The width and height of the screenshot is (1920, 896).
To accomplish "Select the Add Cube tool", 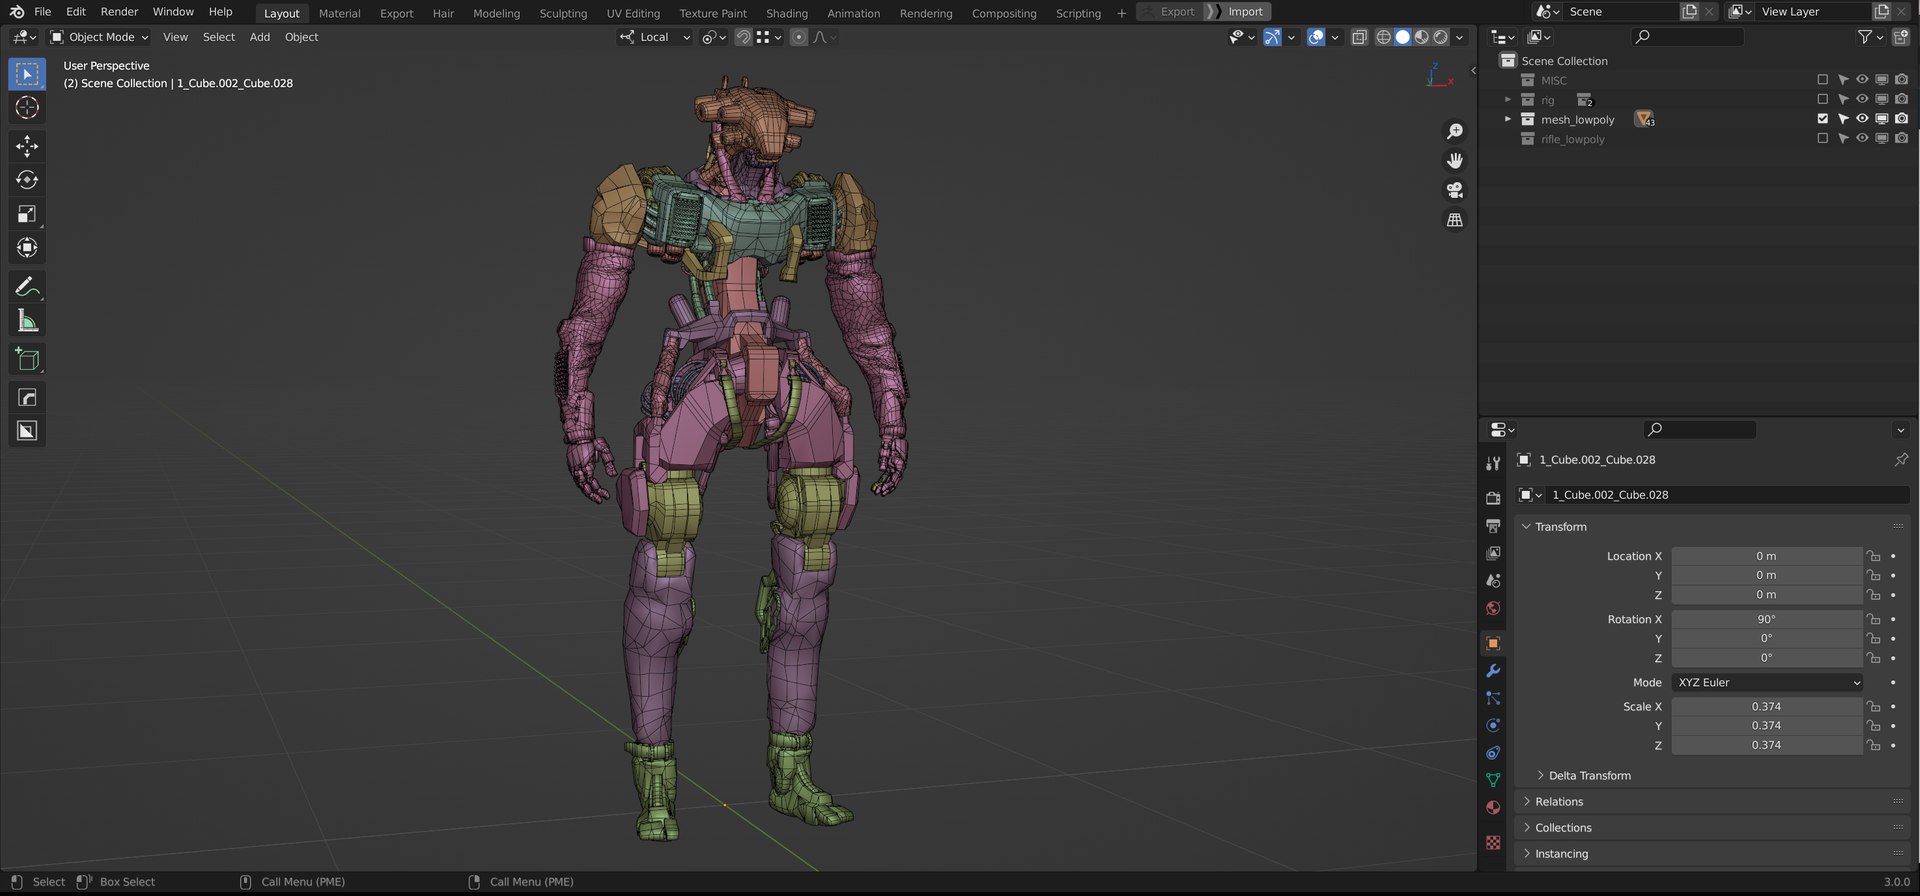I will [27, 359].
